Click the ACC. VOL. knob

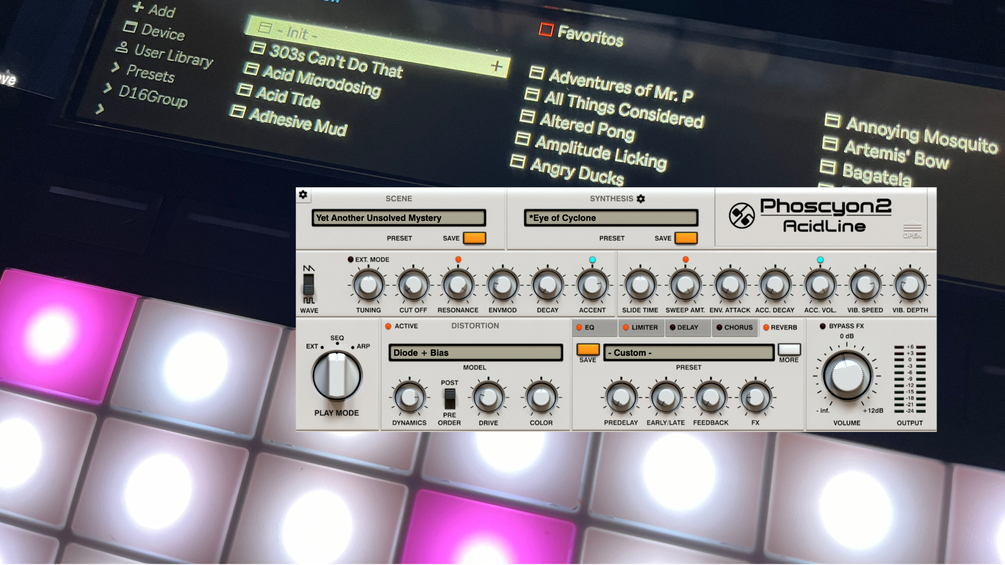pos(820,285)
